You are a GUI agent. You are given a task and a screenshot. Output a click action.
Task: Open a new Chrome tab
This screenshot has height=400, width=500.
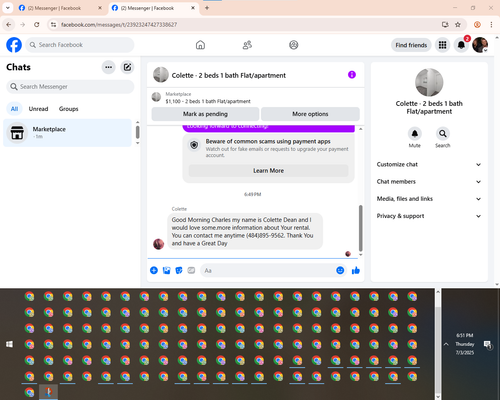207,8
